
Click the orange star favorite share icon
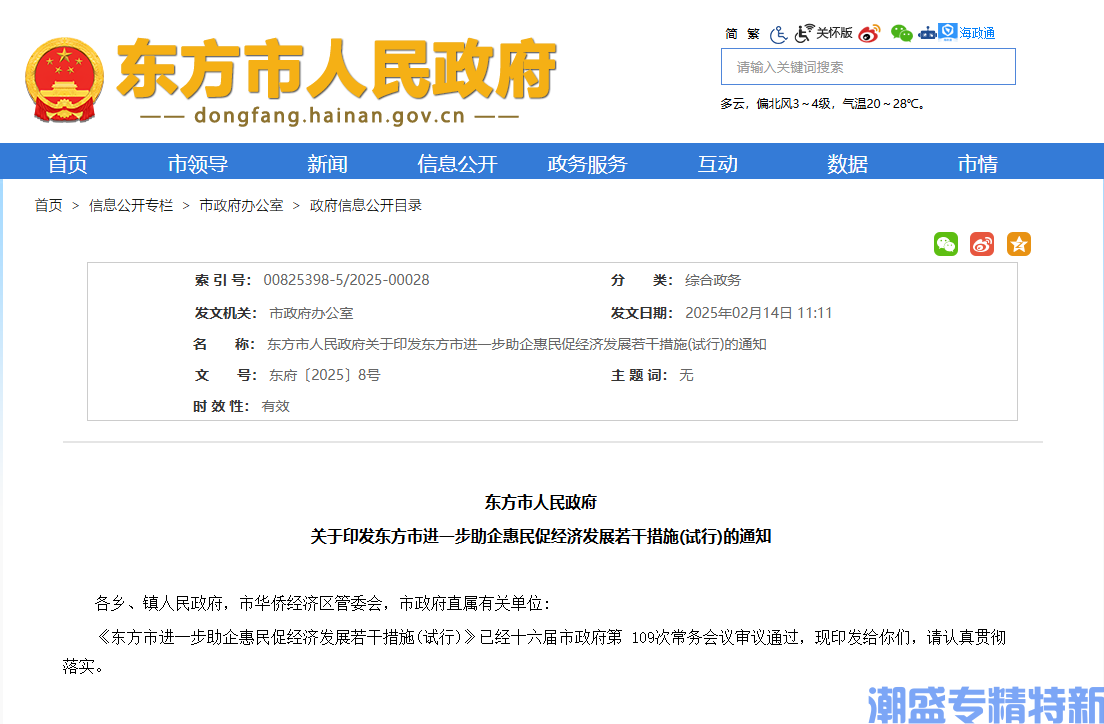(1019, 244)
